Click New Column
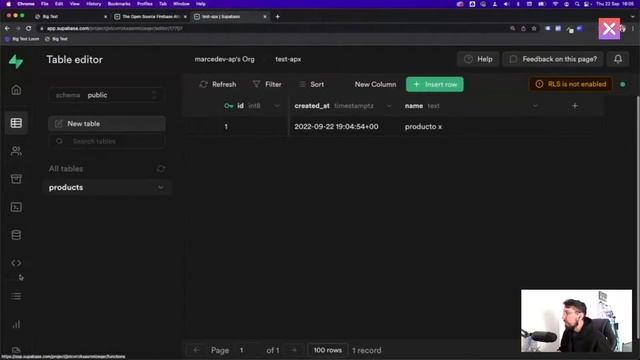The image size is (640, 360). 375,84
